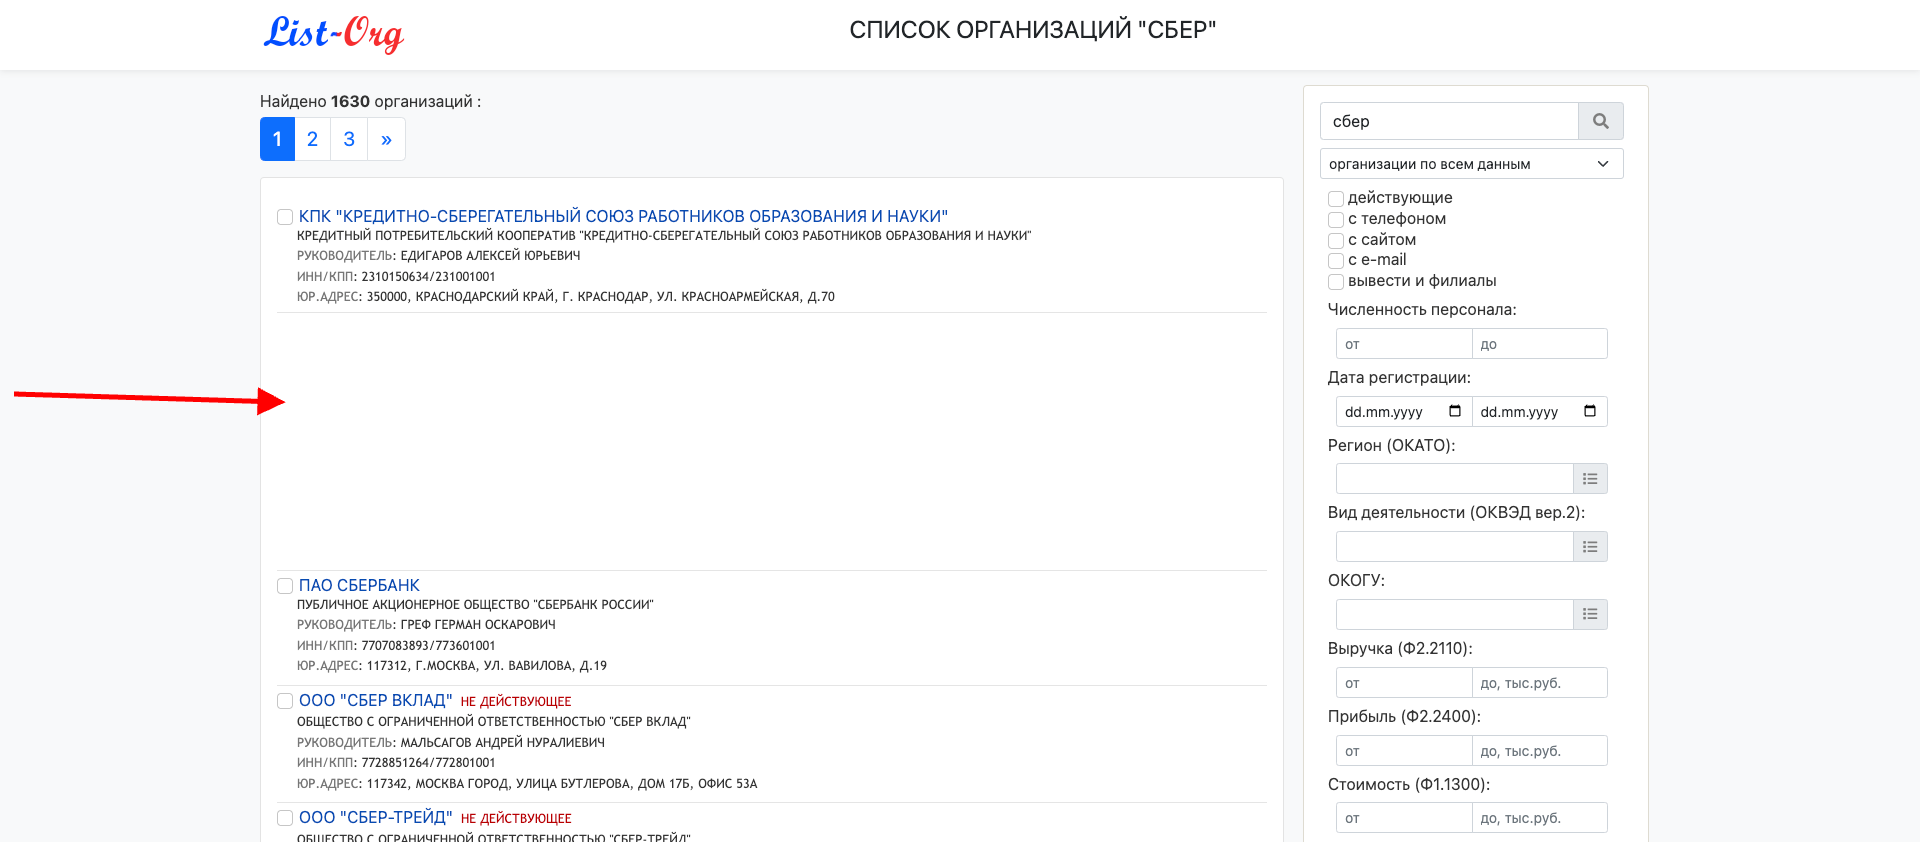Focus personnel count 'от' field
Image resolution: width=1920 pixels, height=842 pixels.
1404,344
